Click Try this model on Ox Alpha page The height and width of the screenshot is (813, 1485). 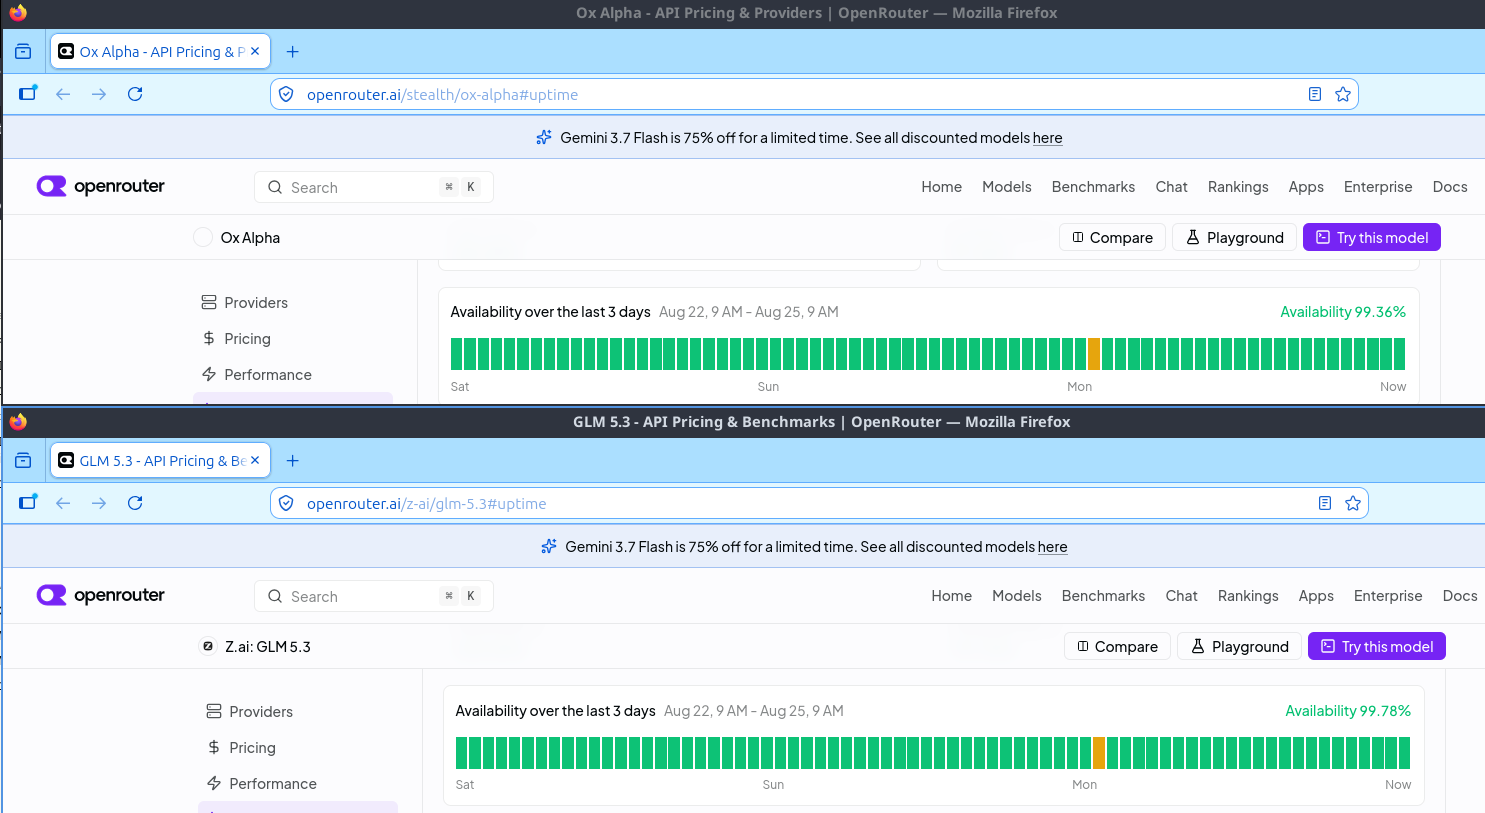(1371, 237)
